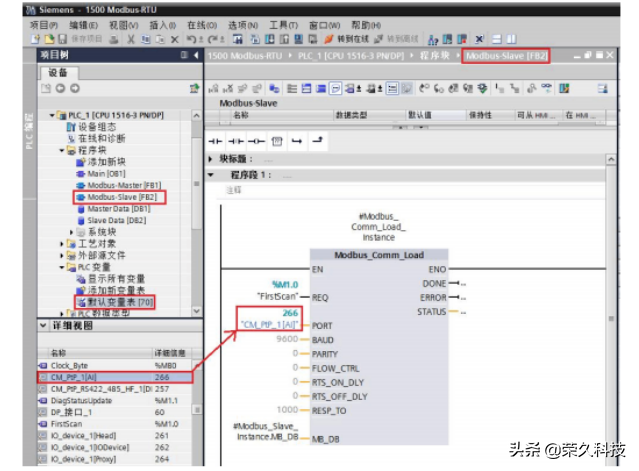This screenshot has width=639, height=471.
Task: Expand the 块标题 section
Action: (x=211, y=159)
